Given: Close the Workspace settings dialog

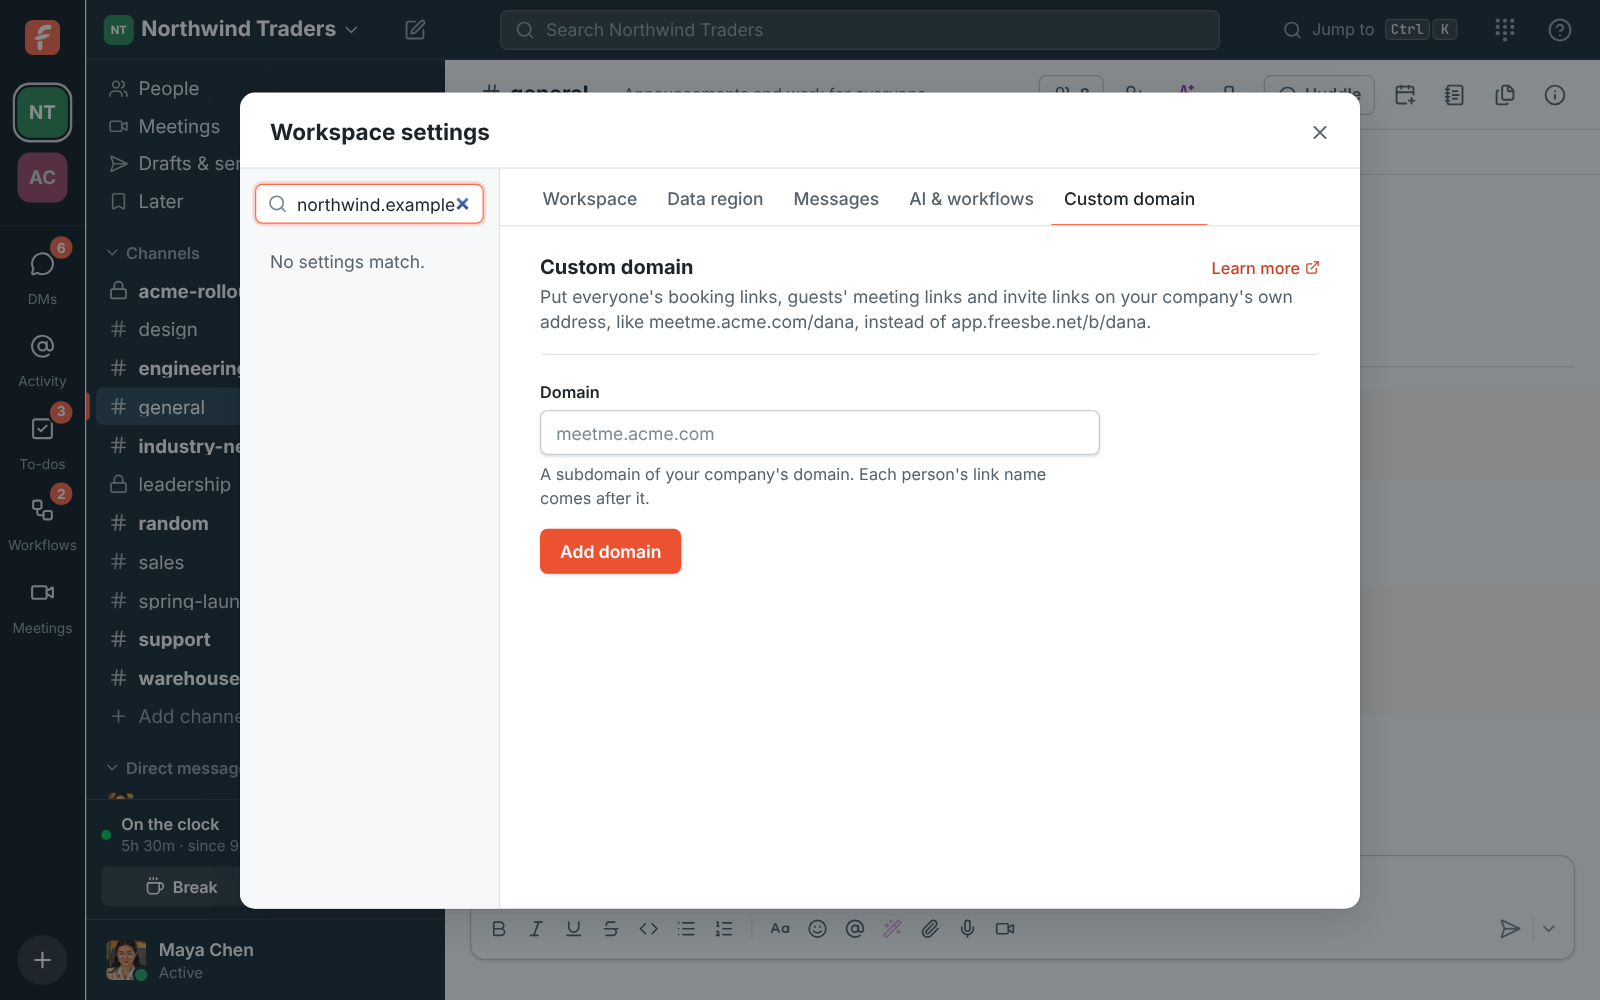Looking at the screenshot, I should click(x=1320, y=132).
